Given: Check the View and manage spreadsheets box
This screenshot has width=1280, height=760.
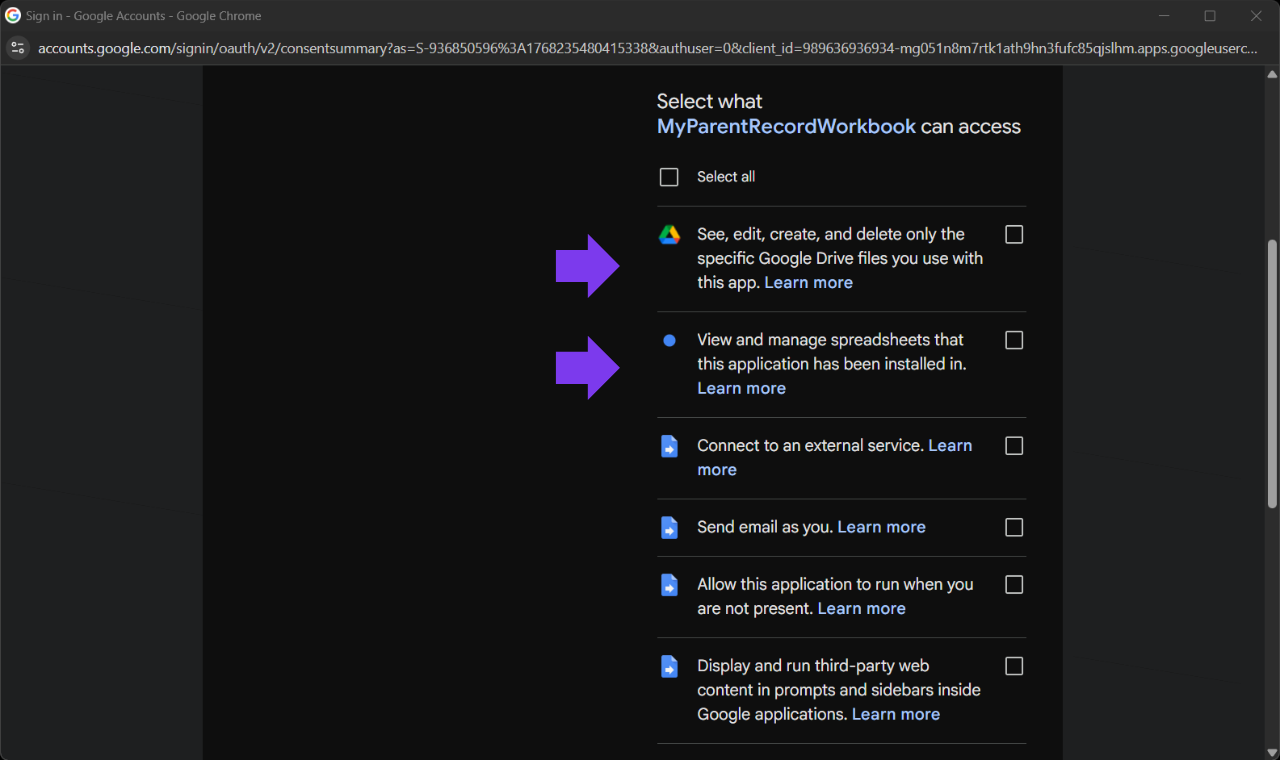Looking at the screenshot, I should click(1014, 340).
